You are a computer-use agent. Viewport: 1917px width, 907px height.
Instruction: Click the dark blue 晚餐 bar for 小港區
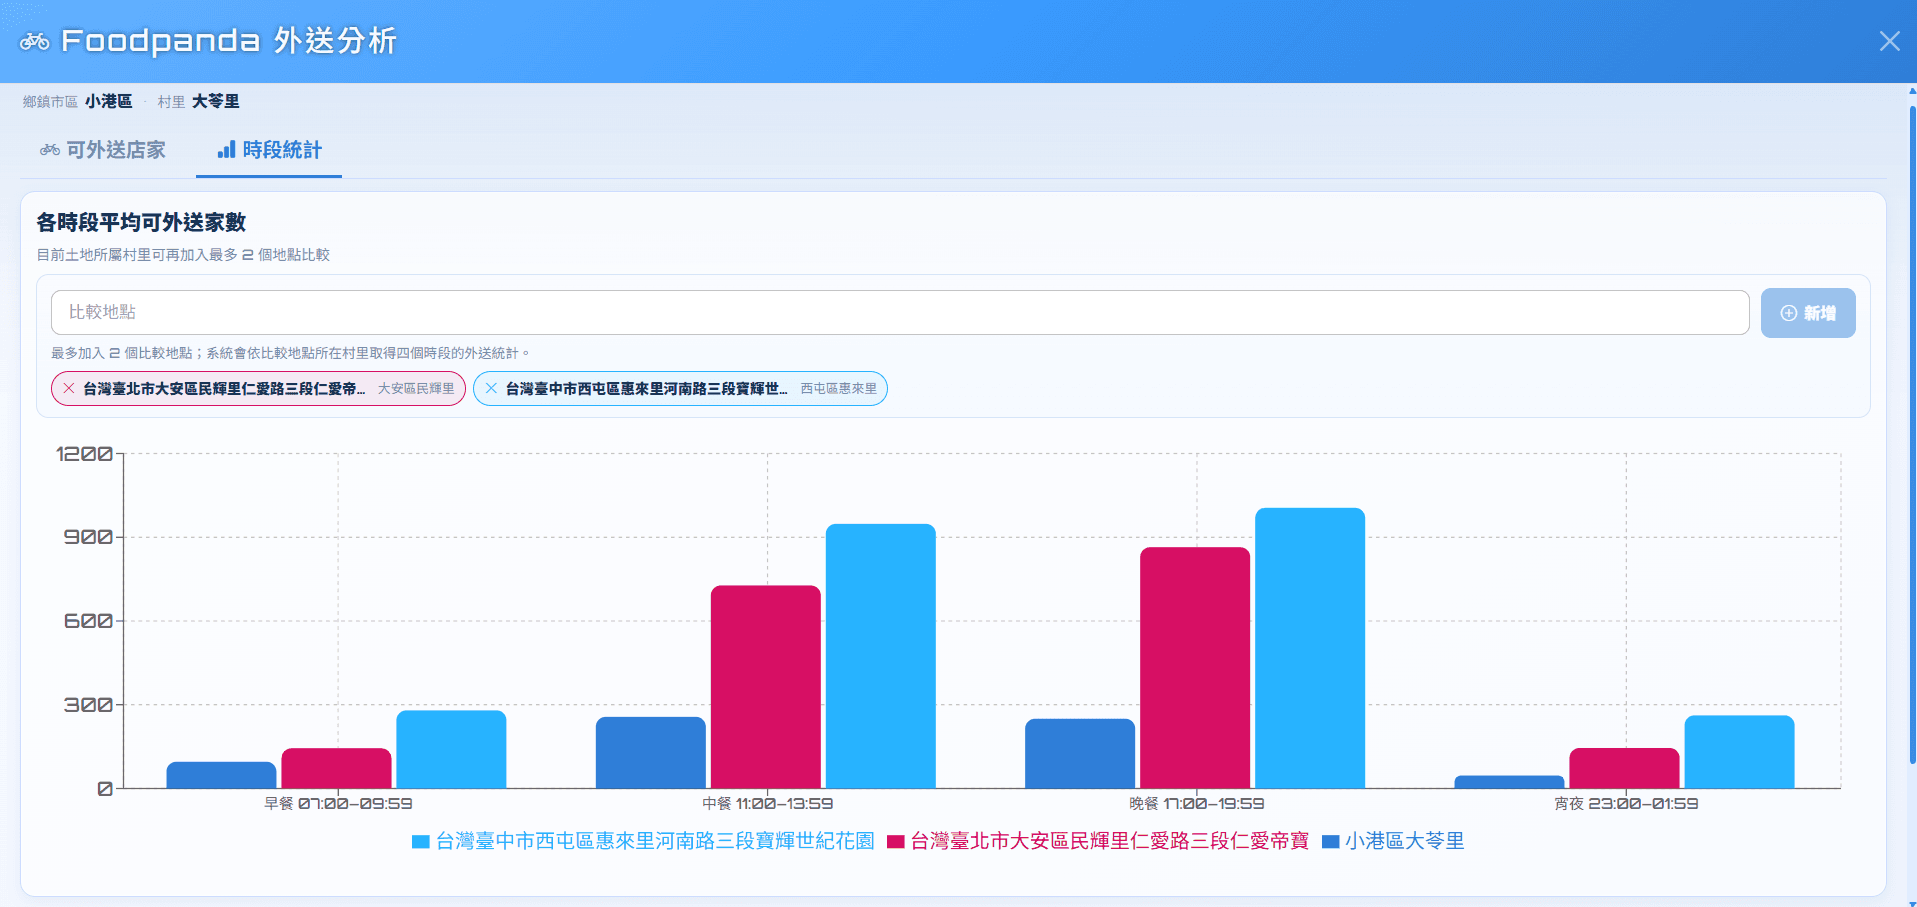tap(1080, 753)
